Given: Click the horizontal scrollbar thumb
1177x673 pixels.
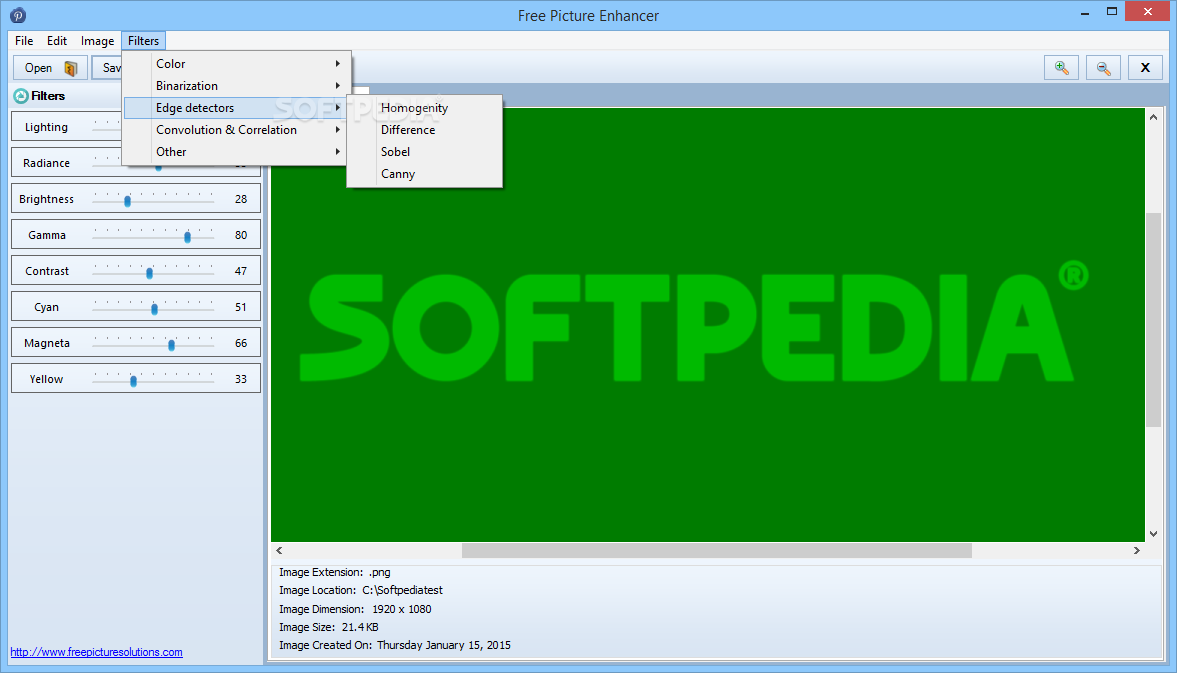Looking at the screenshot, I should pyautogui.click(x=717, y=551).
